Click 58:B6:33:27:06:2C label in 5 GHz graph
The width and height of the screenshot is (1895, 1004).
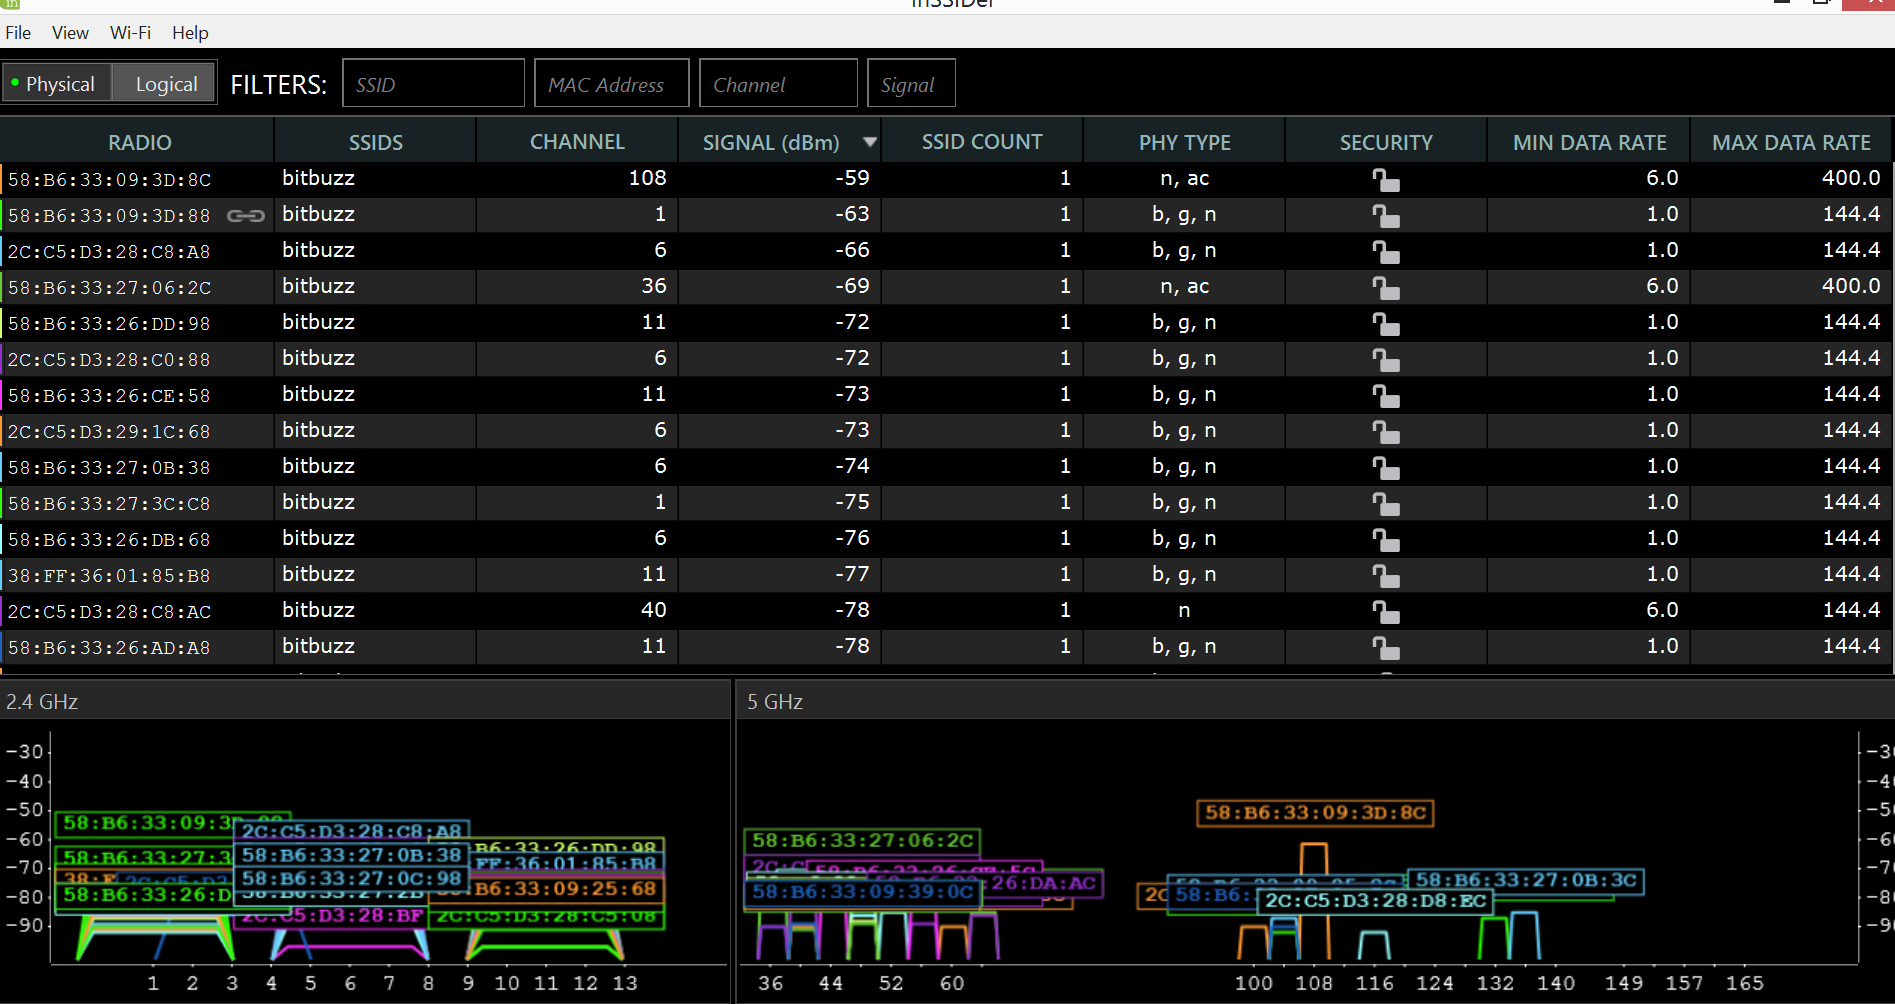pos(862,841)
